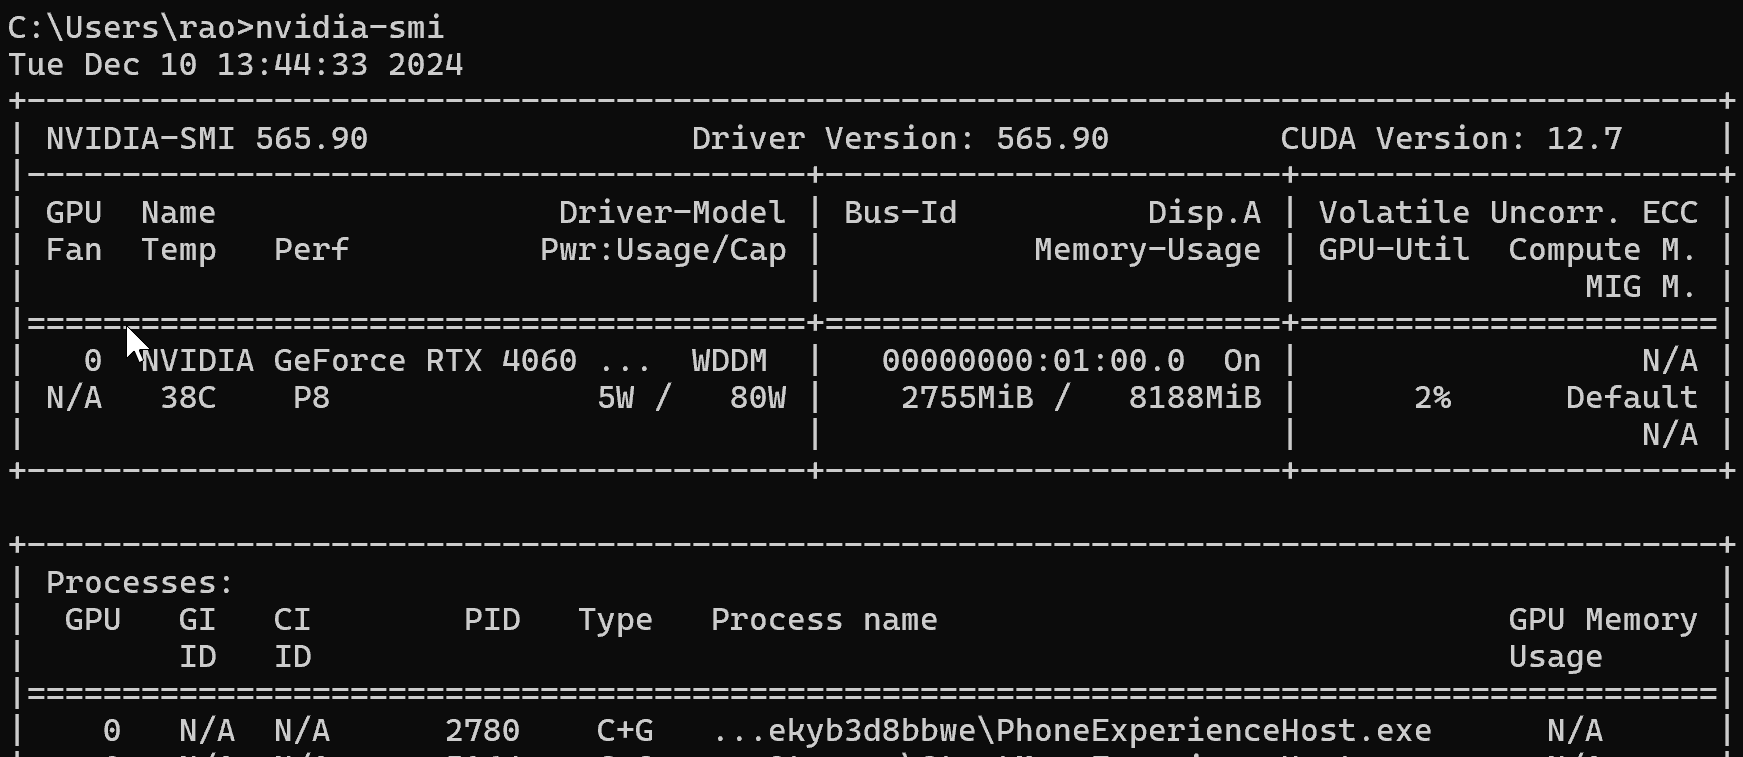
Task: Click the Driver-Model column header
Action: point(671,212)
